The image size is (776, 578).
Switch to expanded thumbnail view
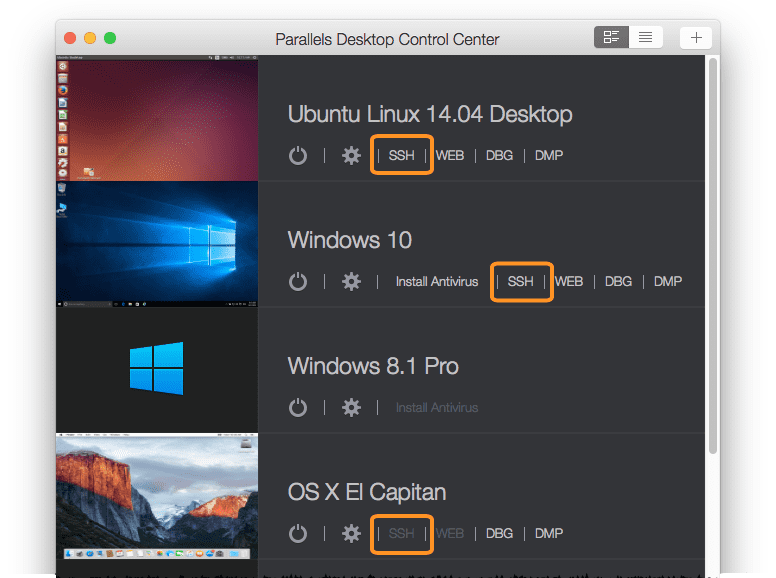pyautogui.click(x=611, y=37)
